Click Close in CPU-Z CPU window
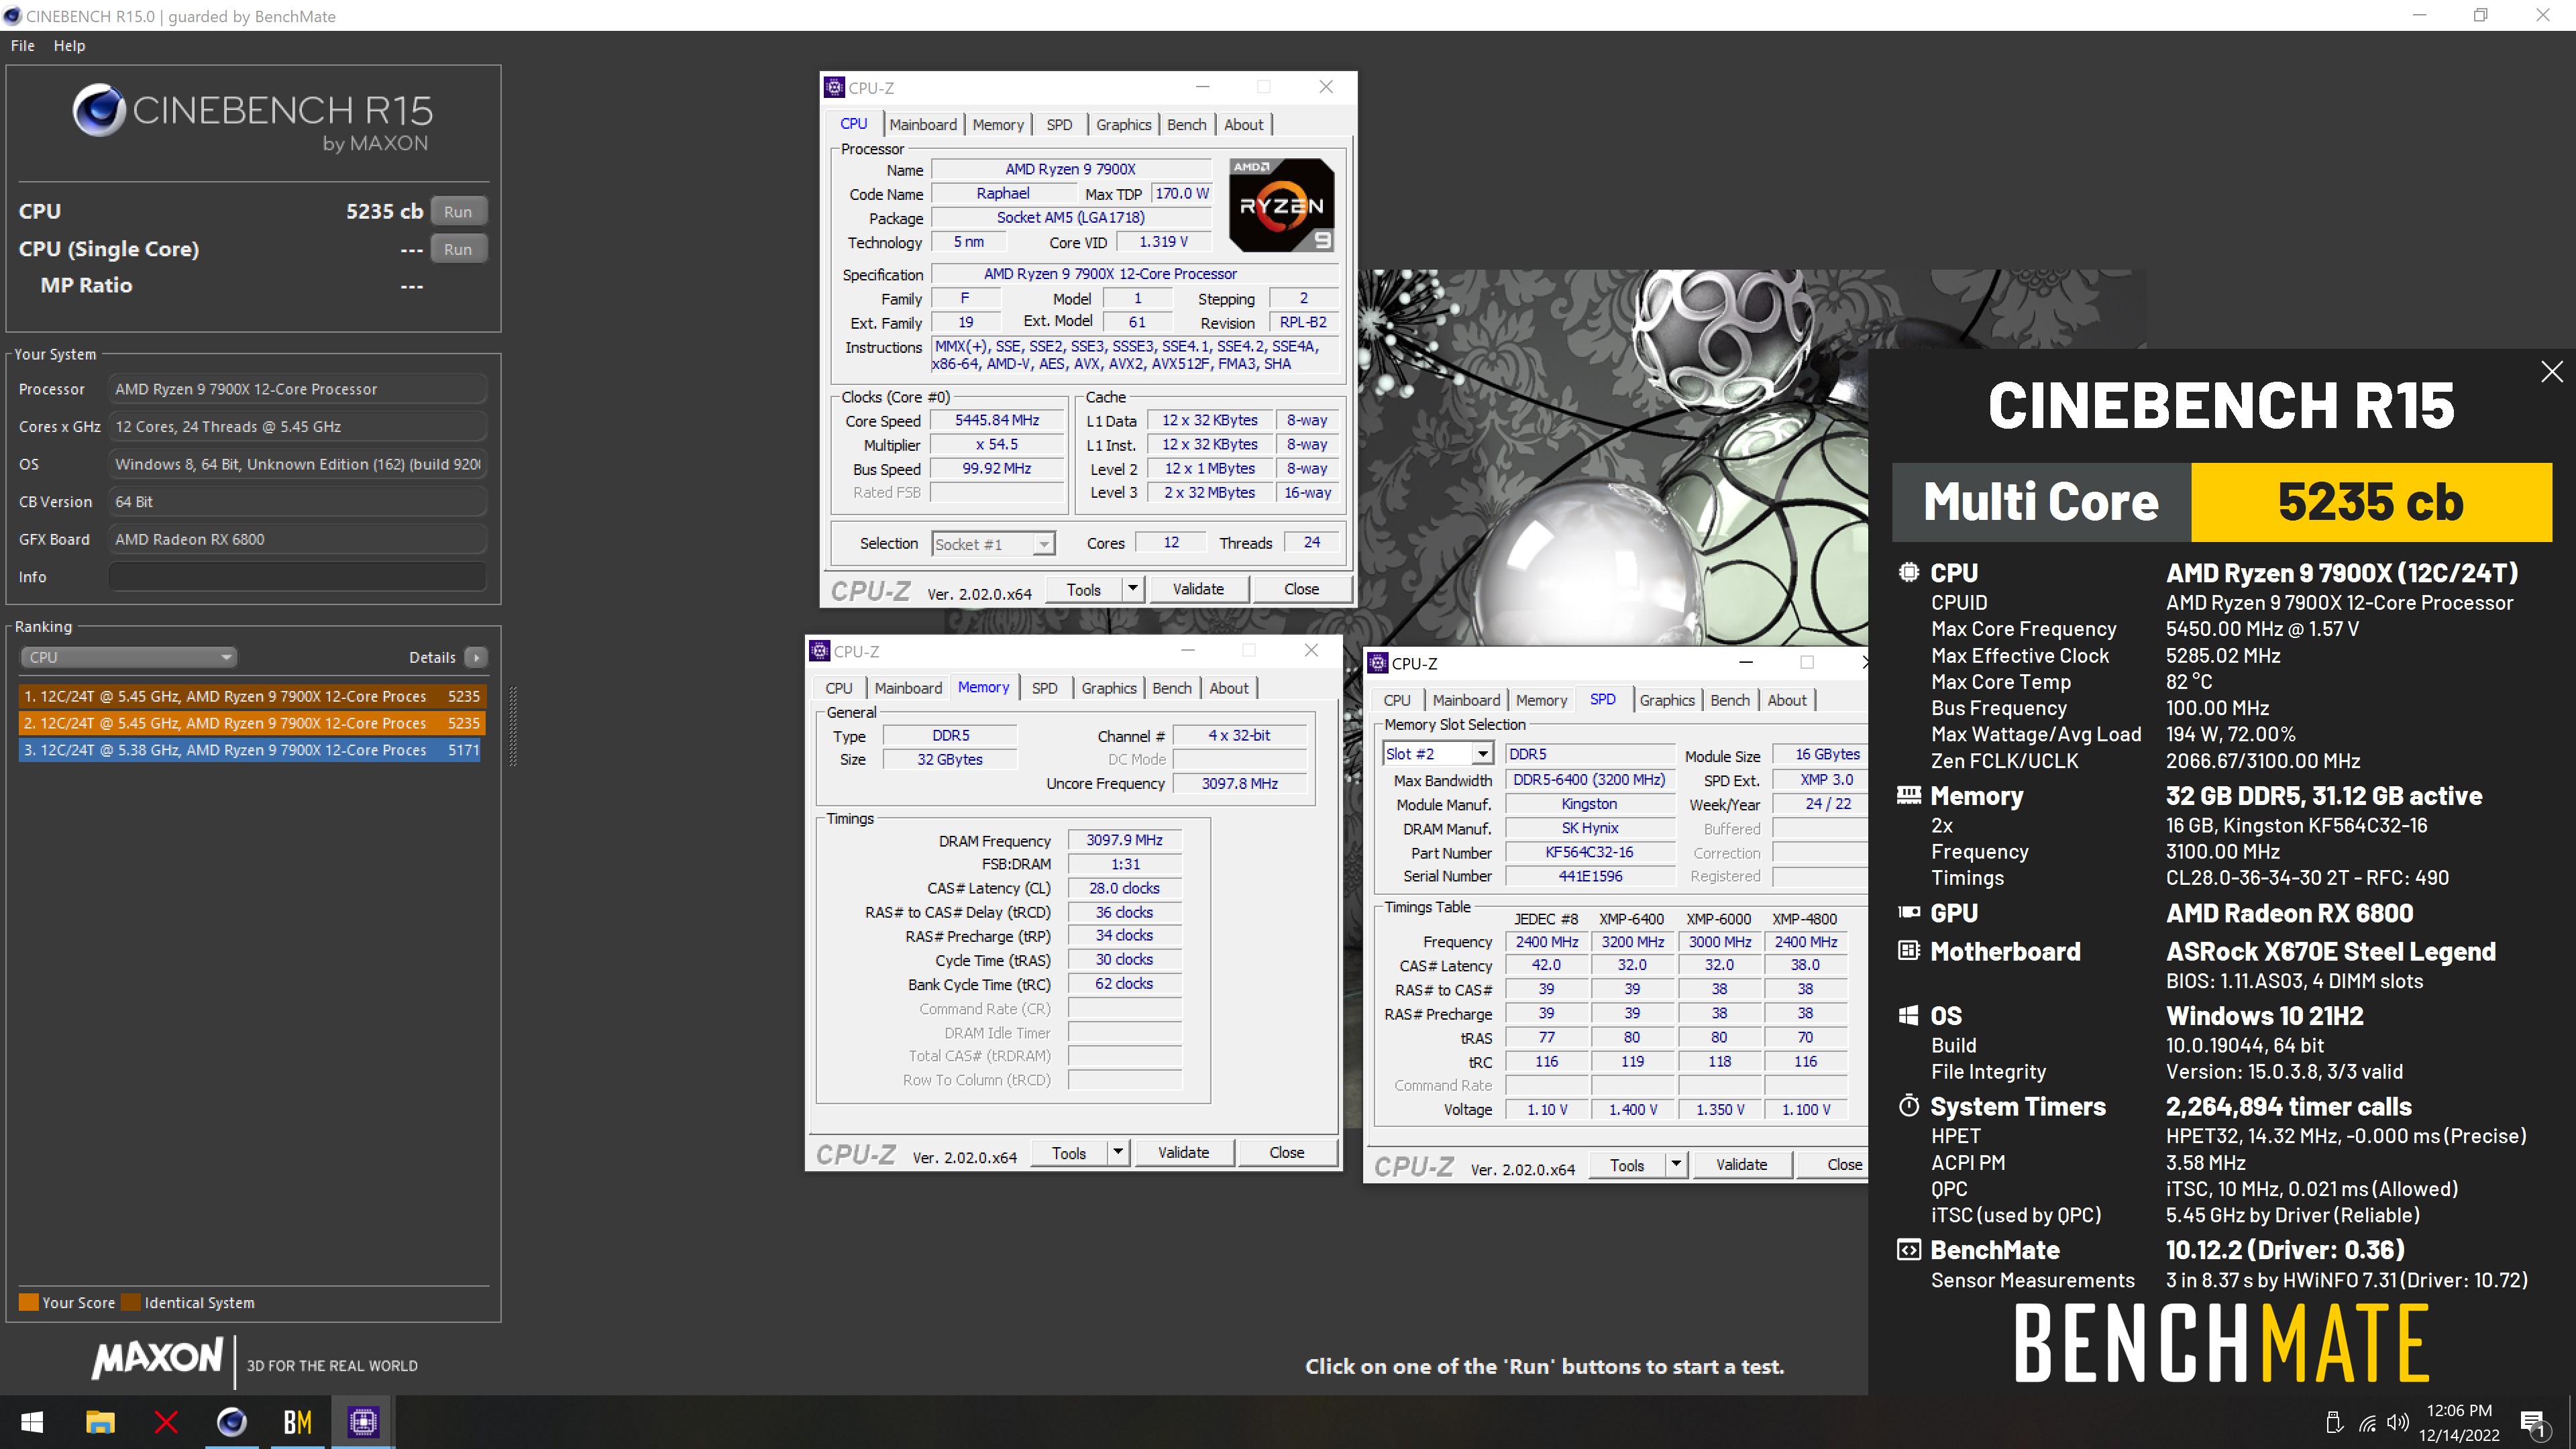 (1301, 589)
